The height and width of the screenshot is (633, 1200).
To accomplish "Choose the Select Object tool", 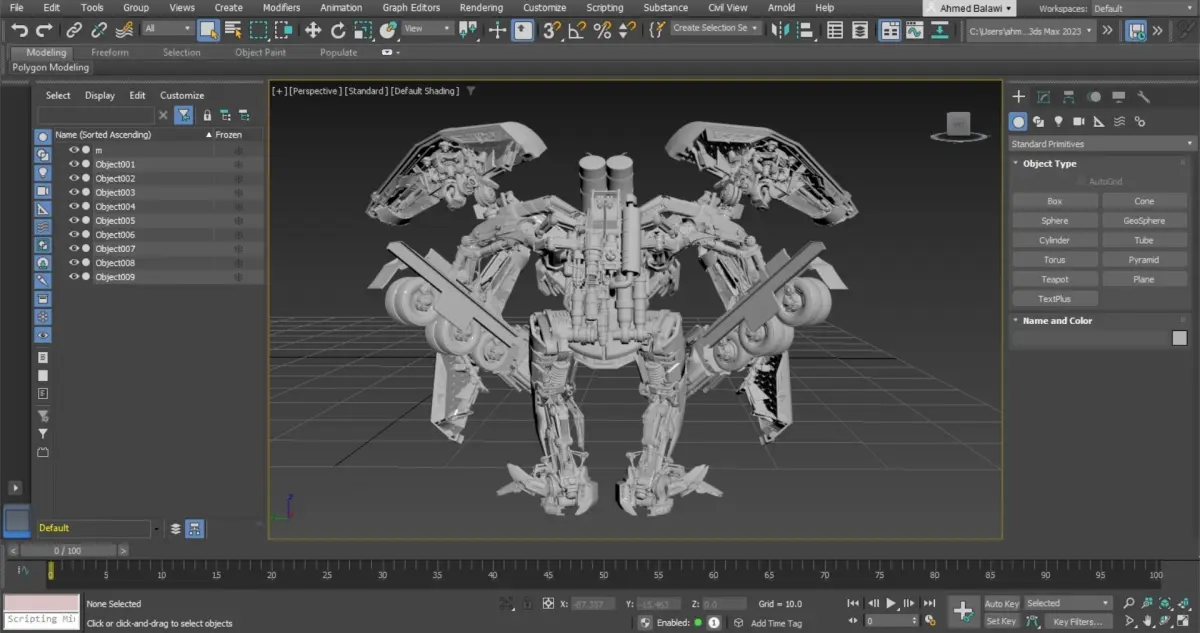I will (x=208, y=30).
